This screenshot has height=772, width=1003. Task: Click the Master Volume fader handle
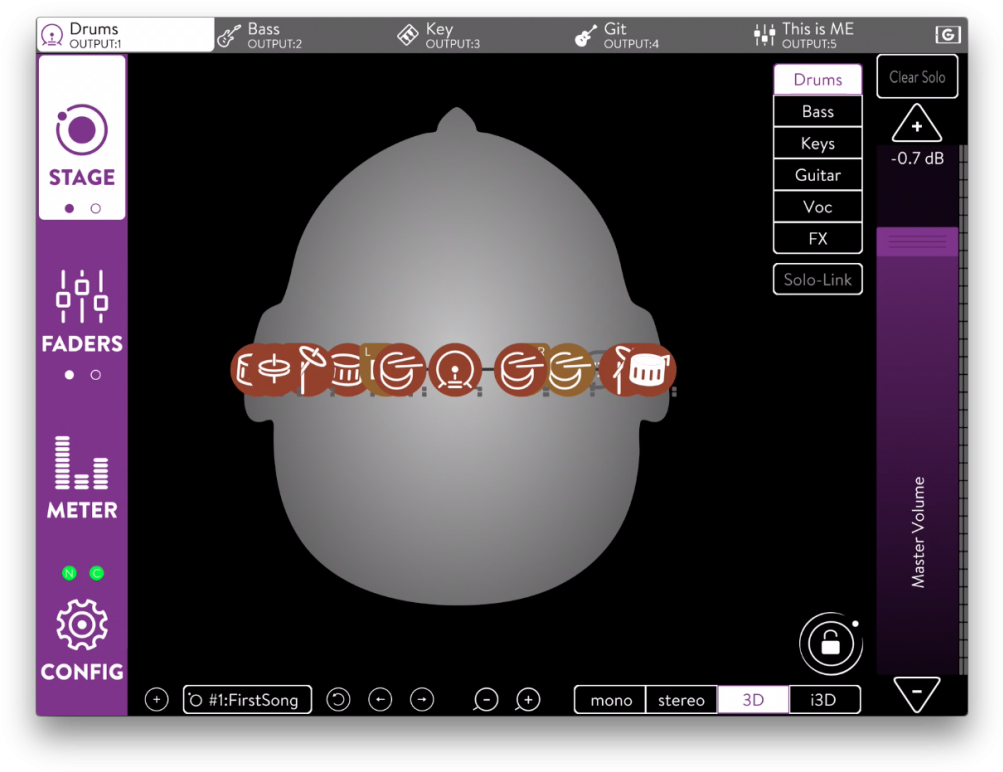coord(917,242)
